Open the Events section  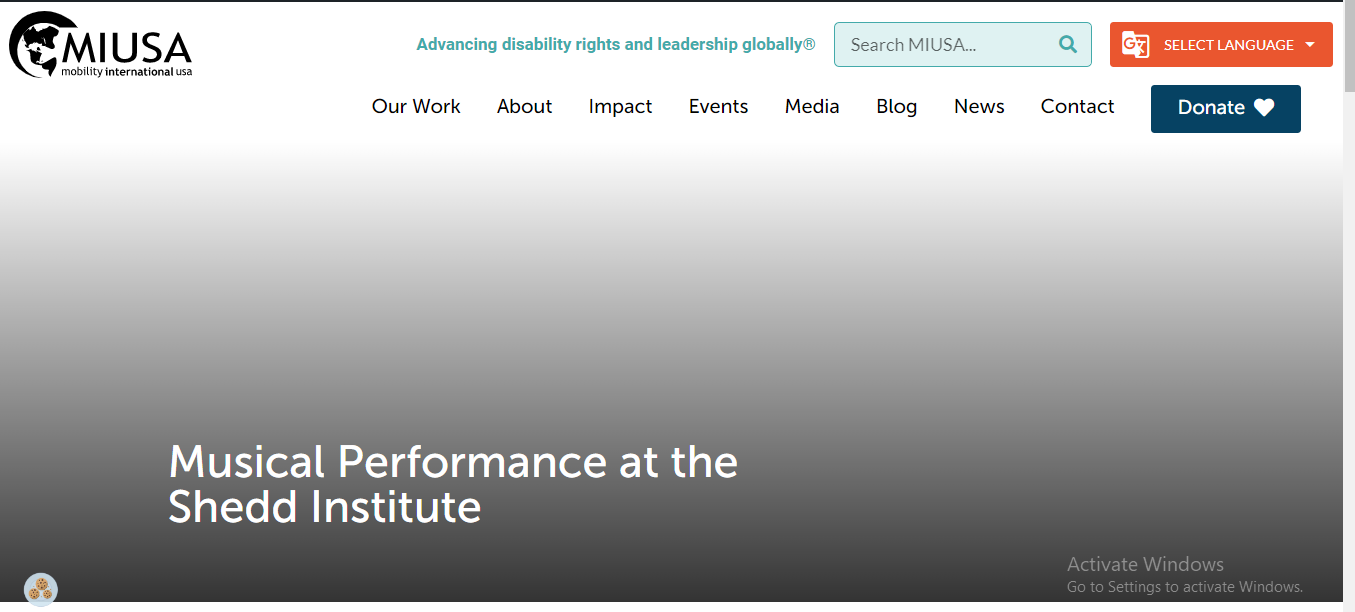[718, 106]
